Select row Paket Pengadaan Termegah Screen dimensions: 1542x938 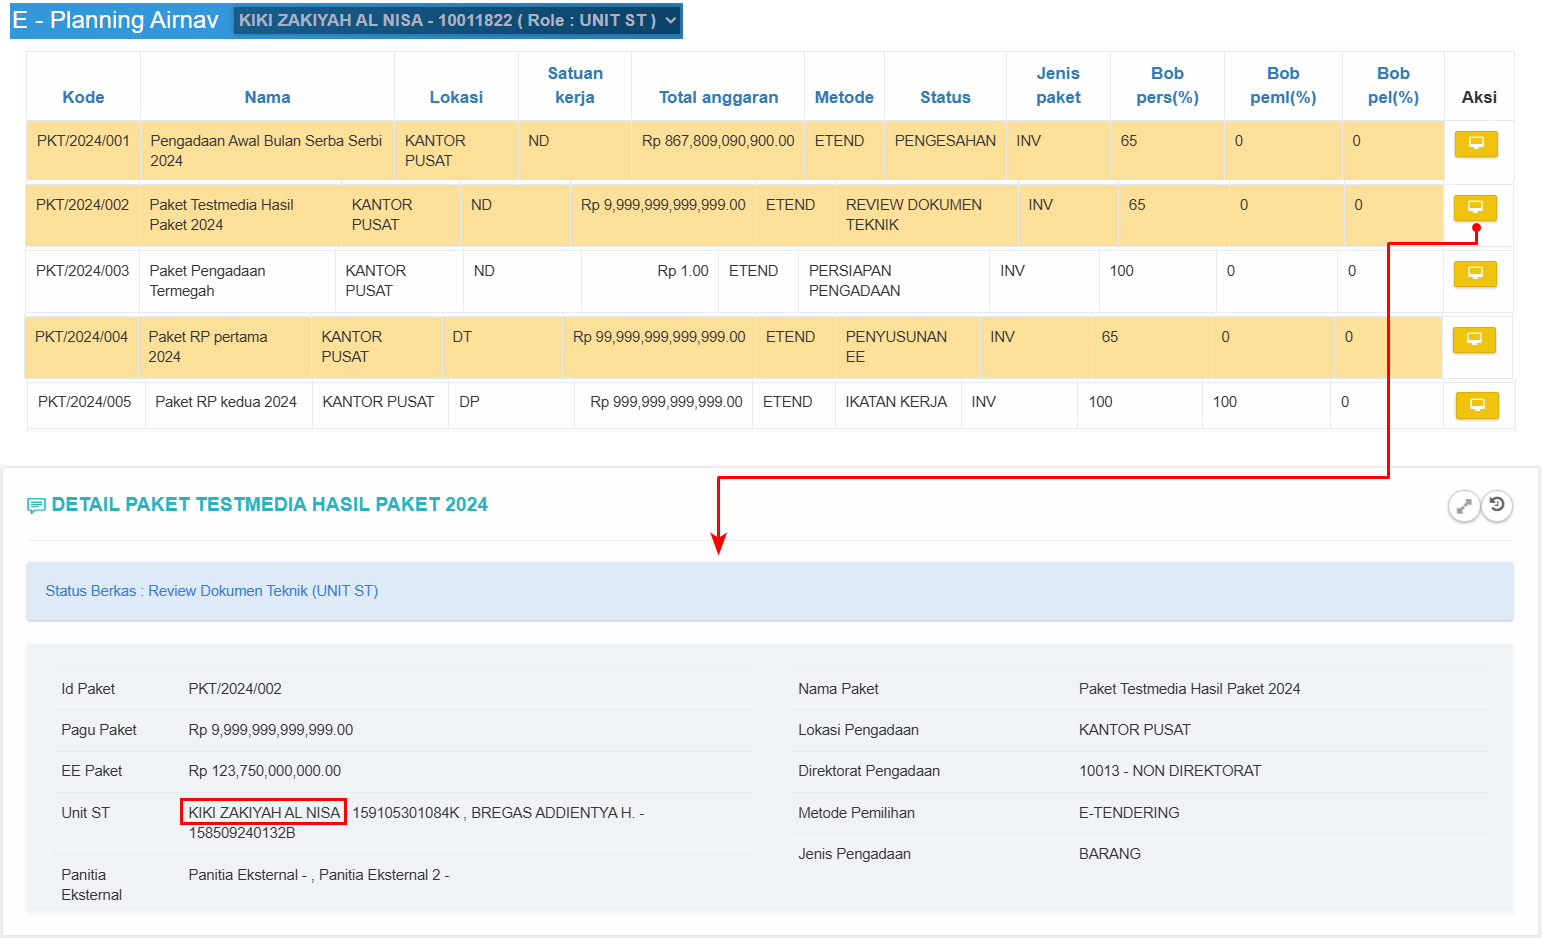click(208, 281)
